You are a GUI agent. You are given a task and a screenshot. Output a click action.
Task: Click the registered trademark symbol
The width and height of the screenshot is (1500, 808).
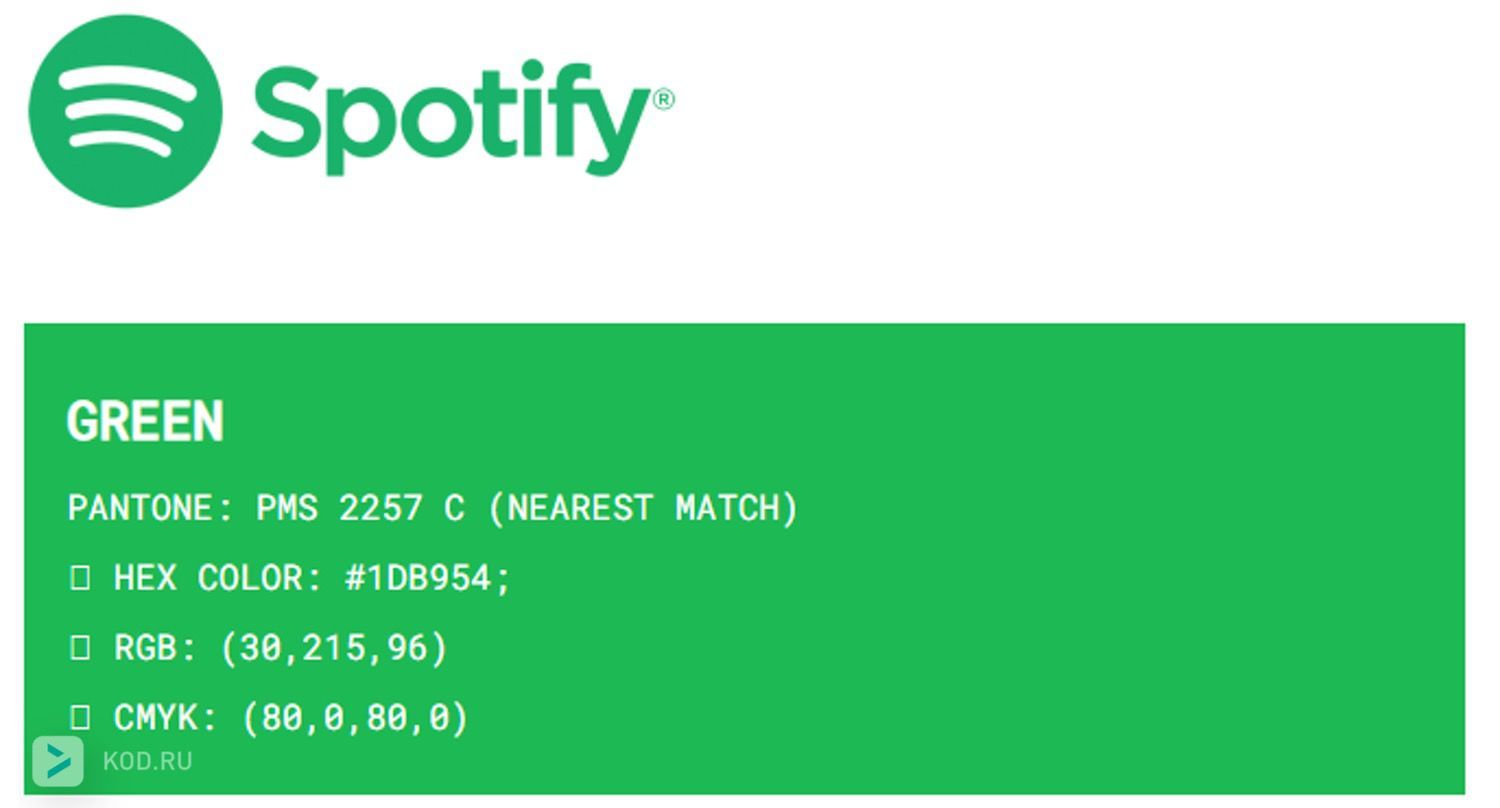(x=663, y=99)
